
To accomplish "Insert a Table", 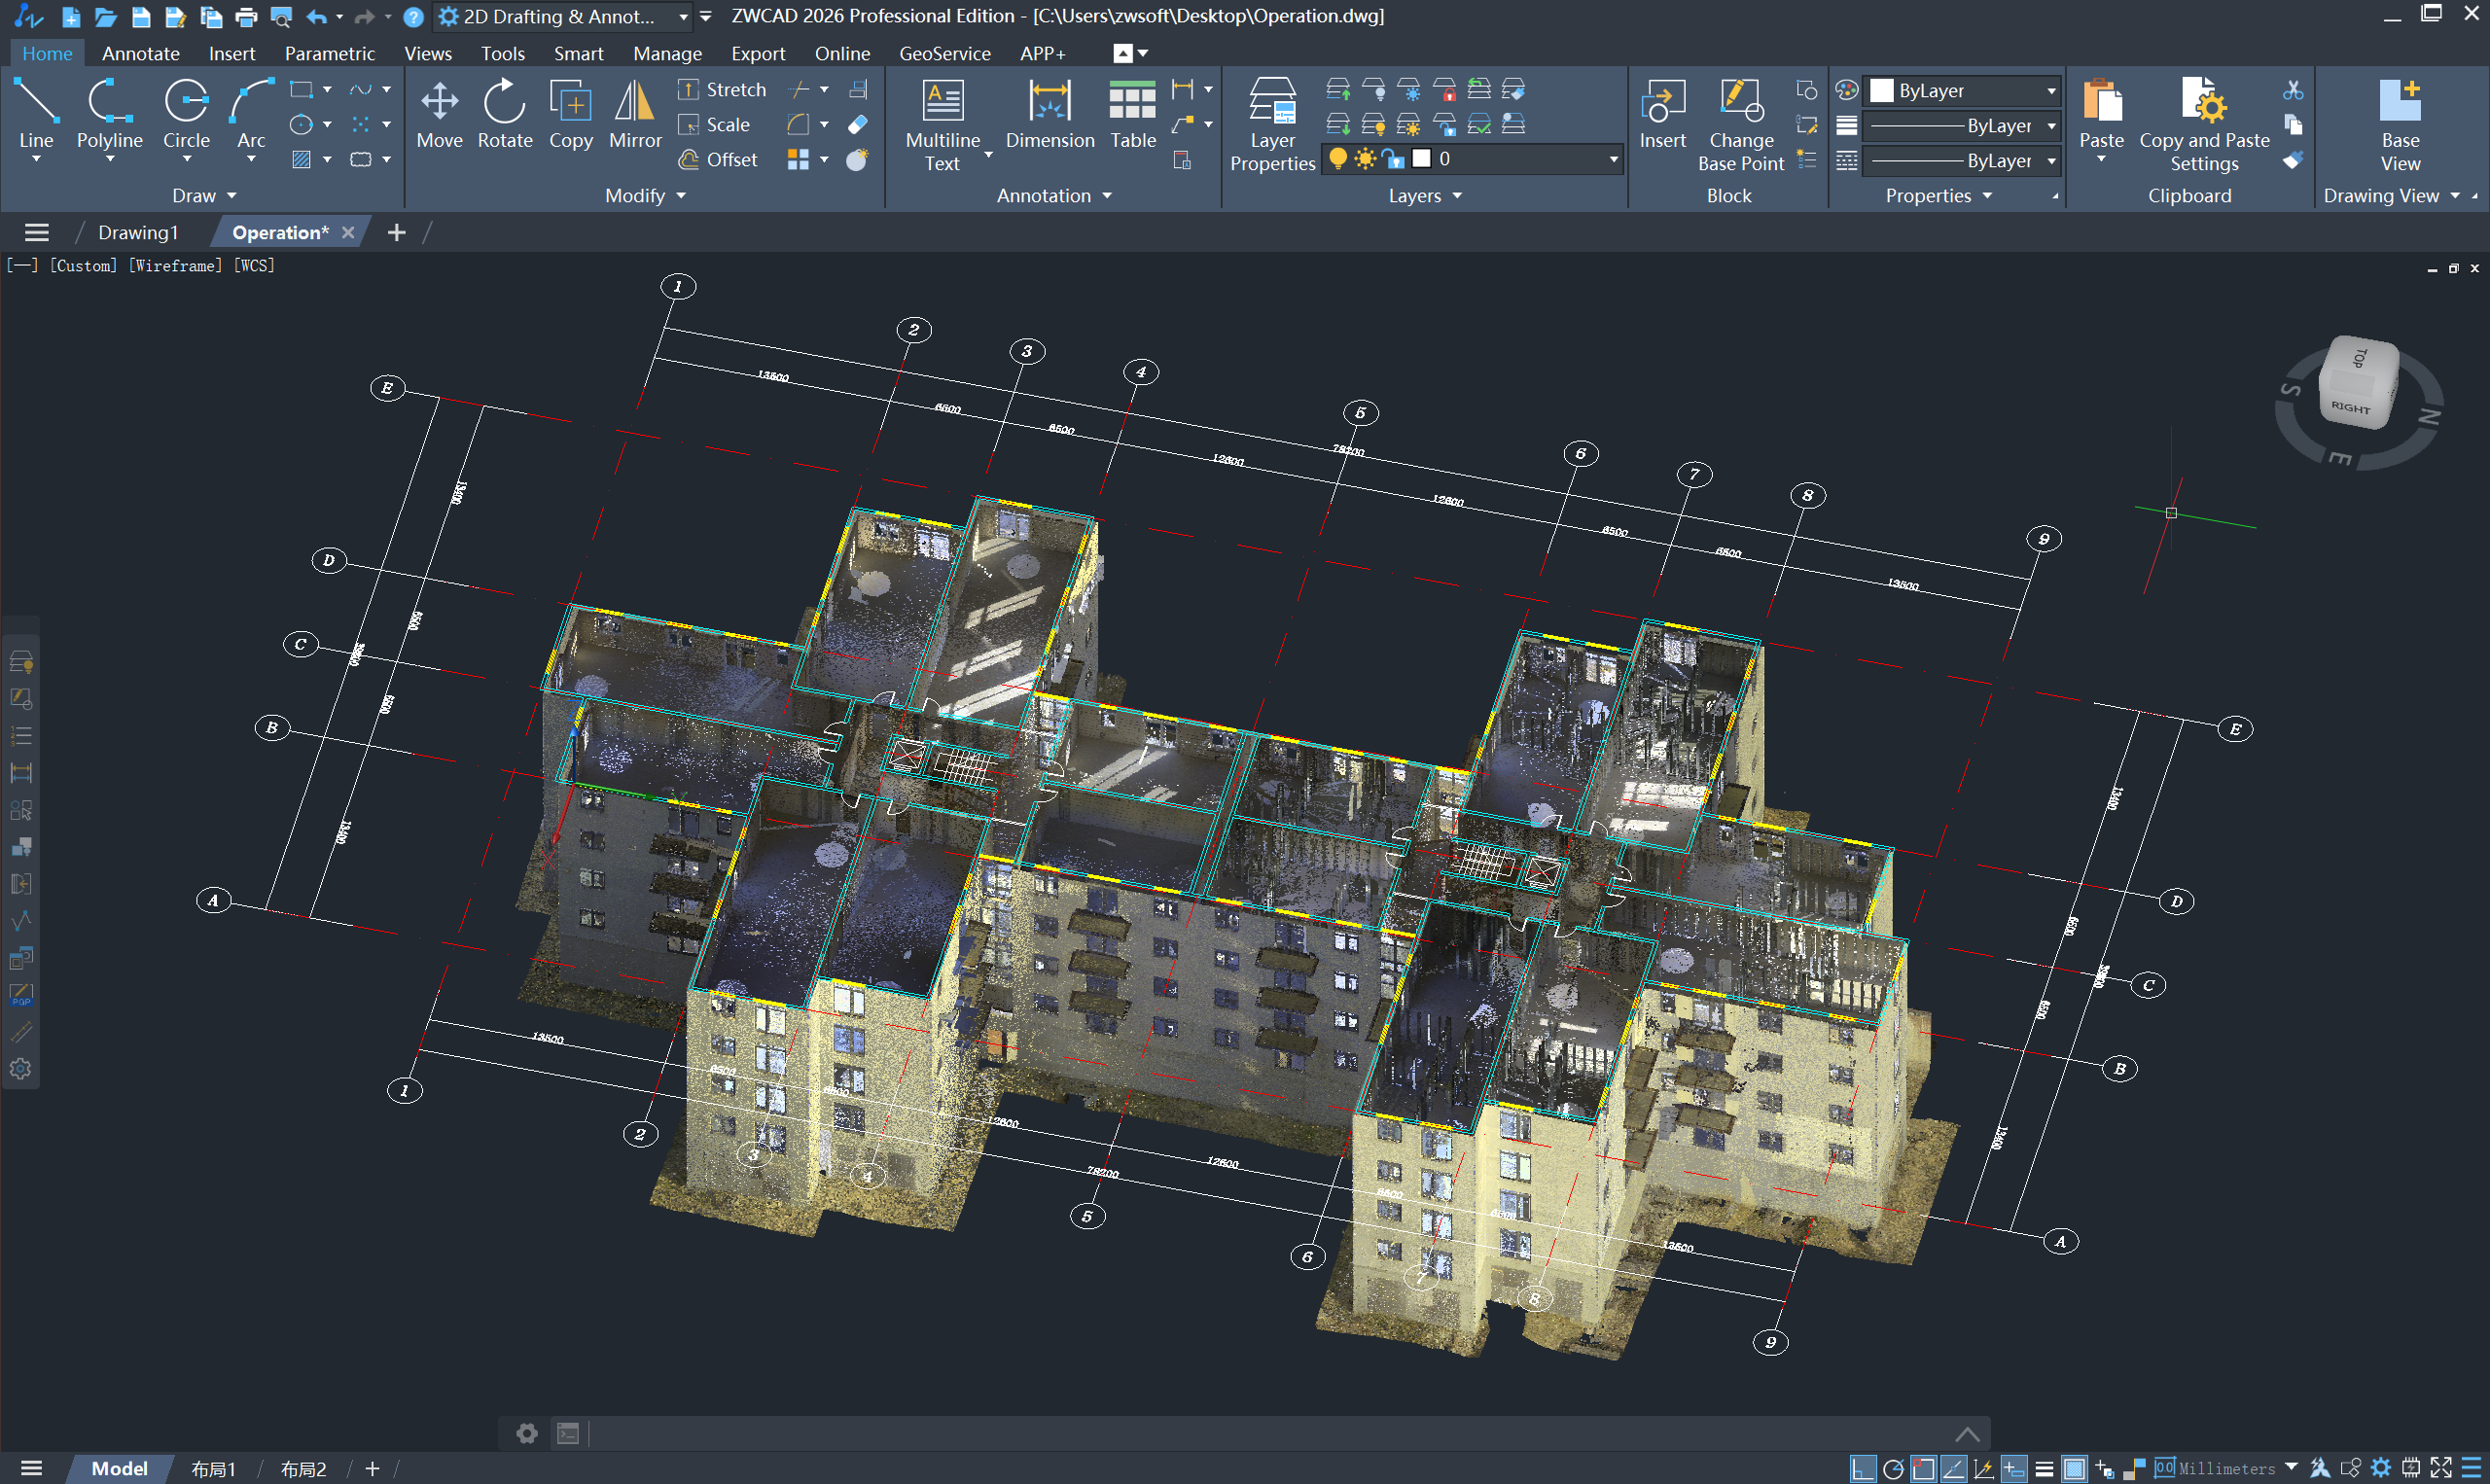I will click(x=1132, y=115).
